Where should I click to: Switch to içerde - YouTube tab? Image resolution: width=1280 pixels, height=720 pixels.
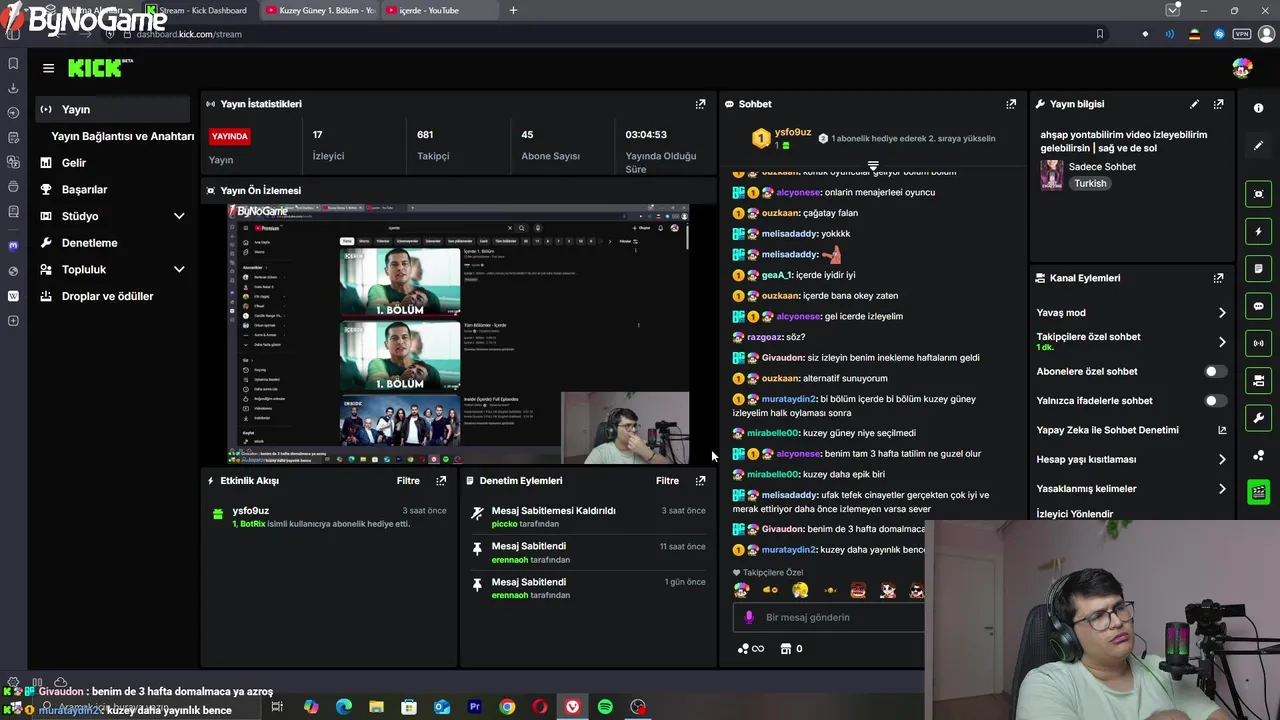point(438,11)
